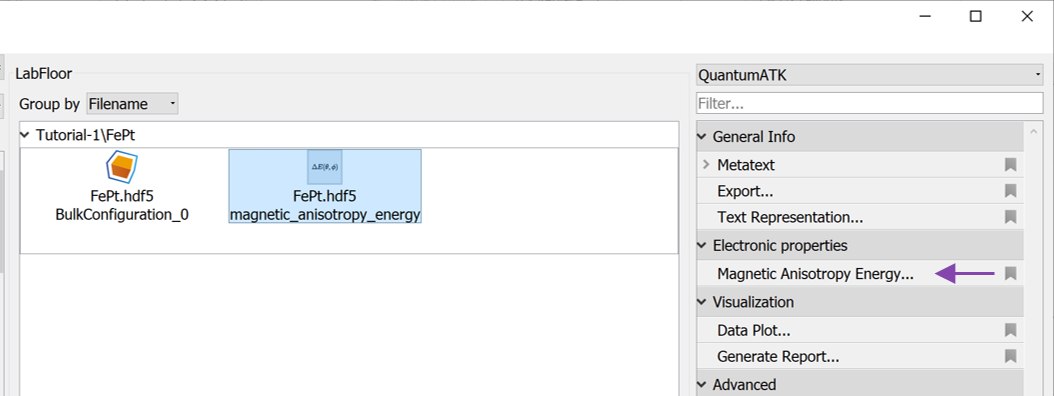1054x396 pixels.
Task: Open the Group by Filename dropdown
Action: 132,104
